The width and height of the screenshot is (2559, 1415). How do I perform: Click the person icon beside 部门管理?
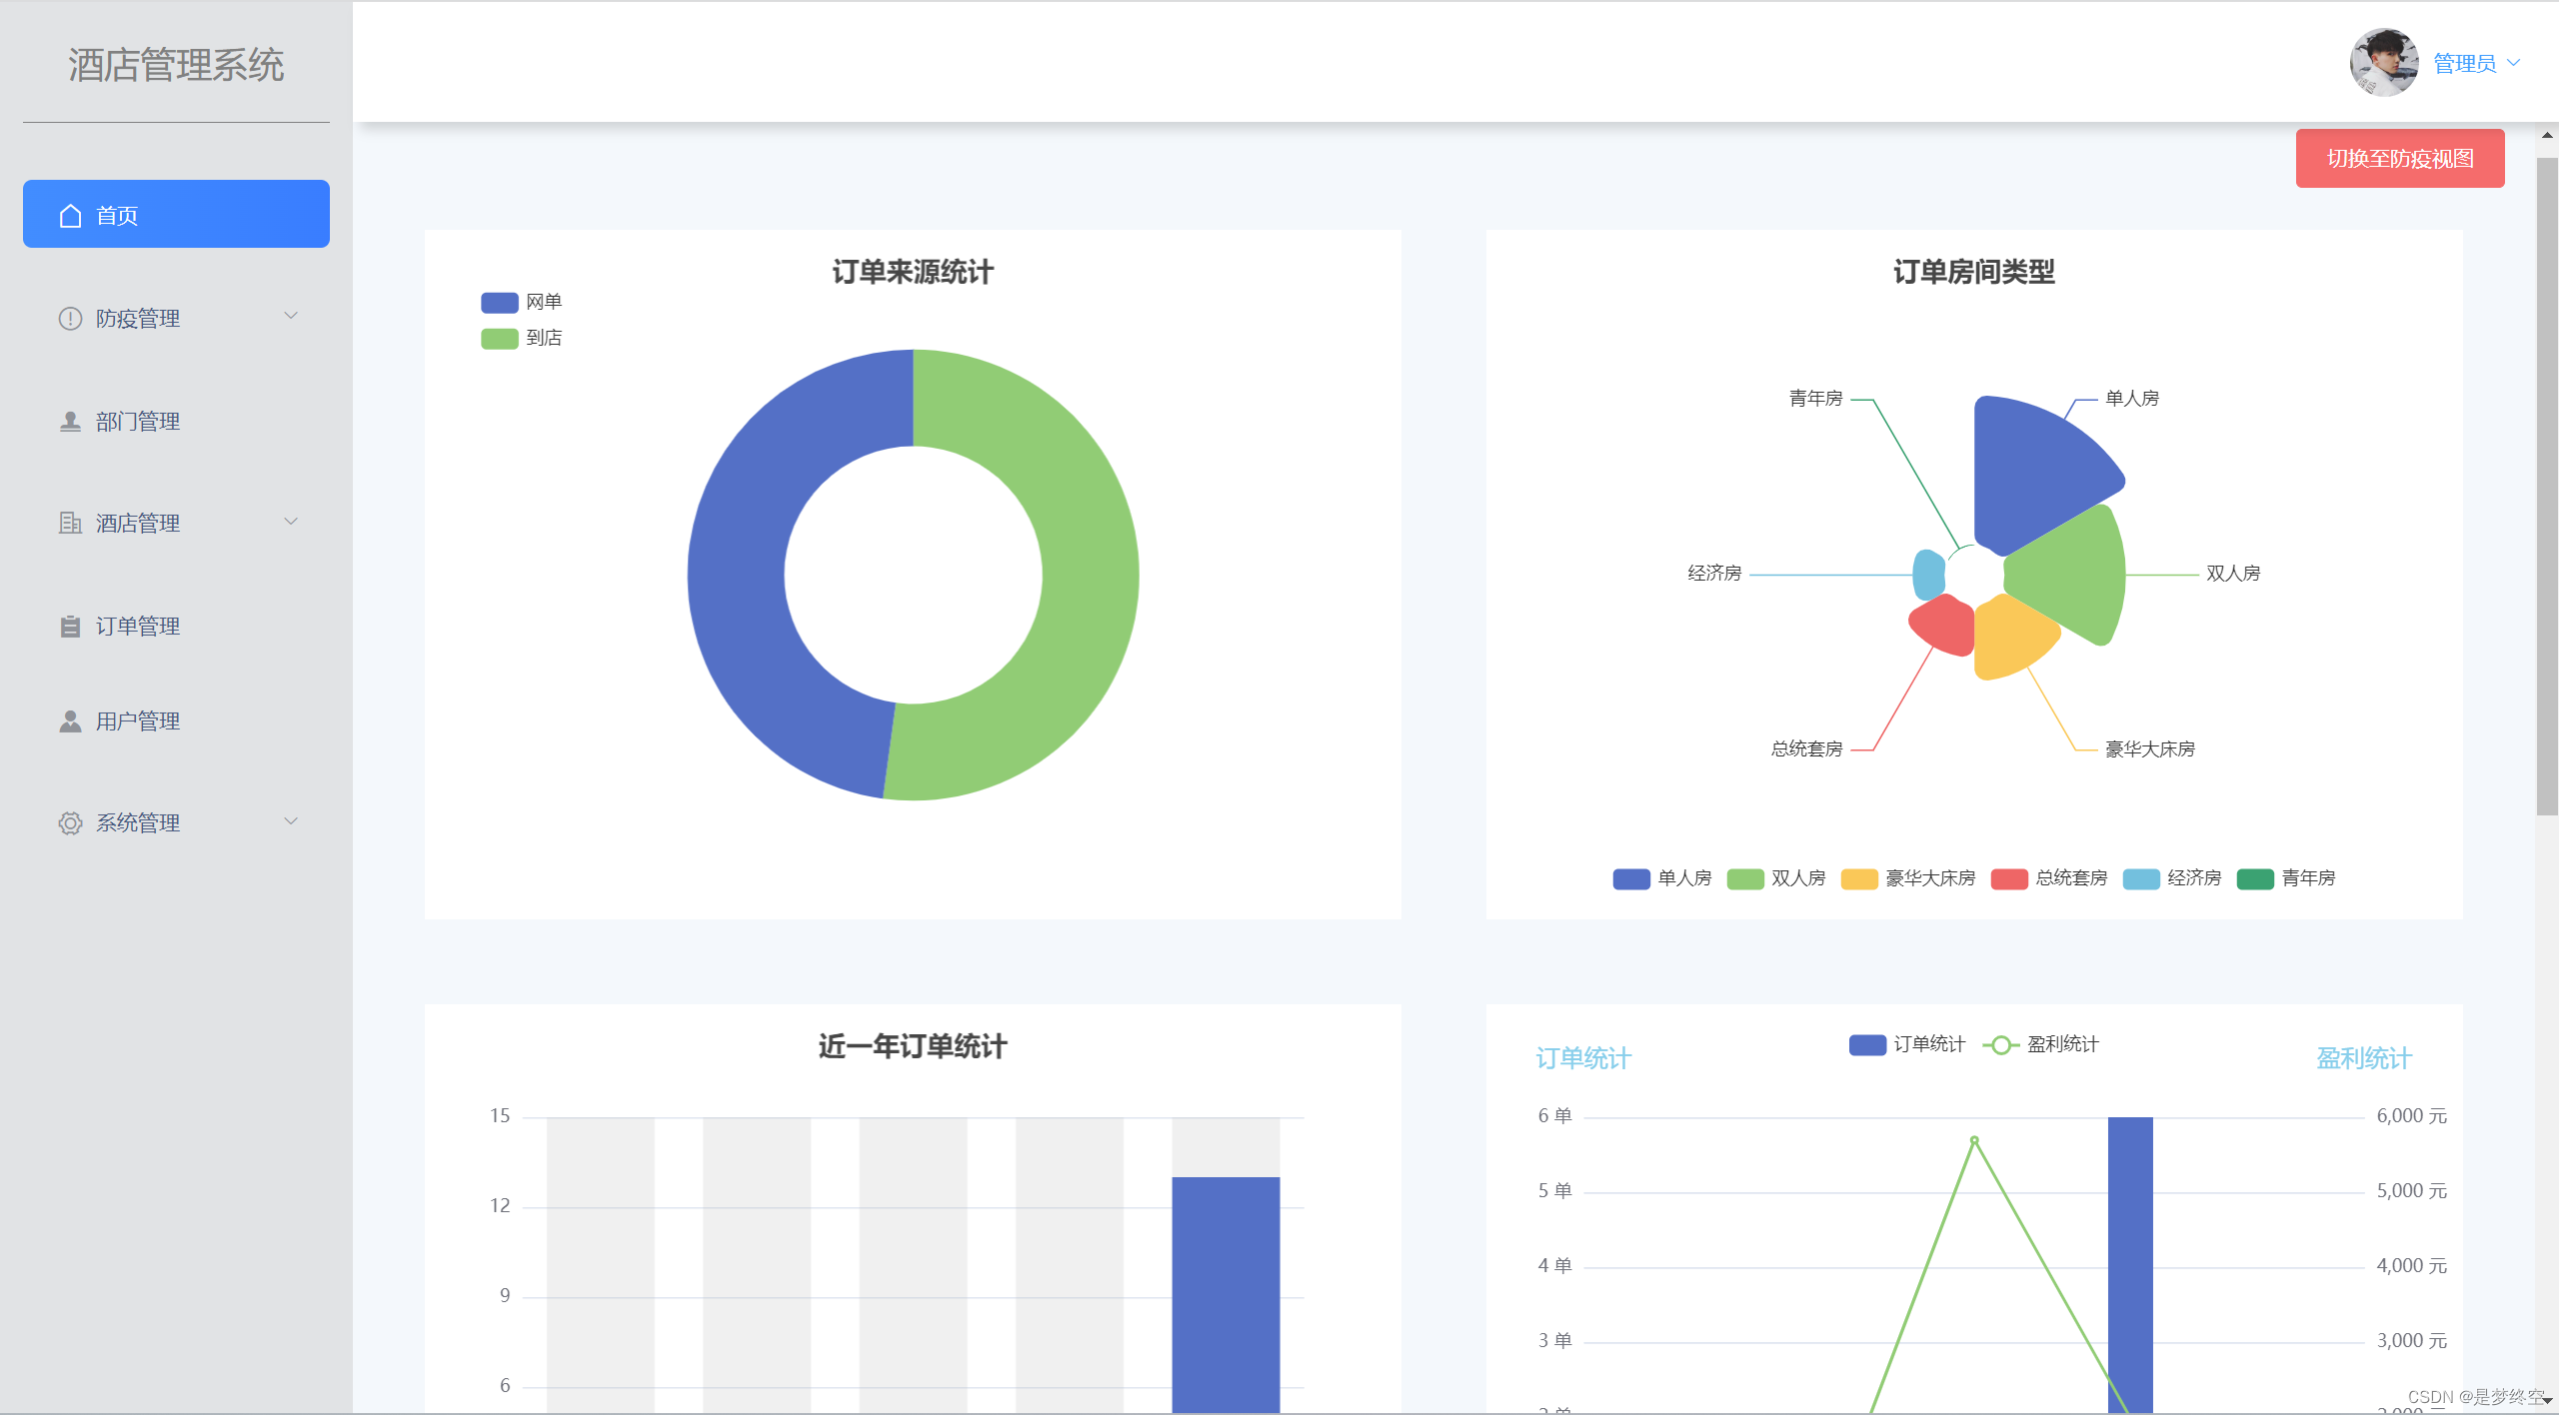[x=70, y=421]
